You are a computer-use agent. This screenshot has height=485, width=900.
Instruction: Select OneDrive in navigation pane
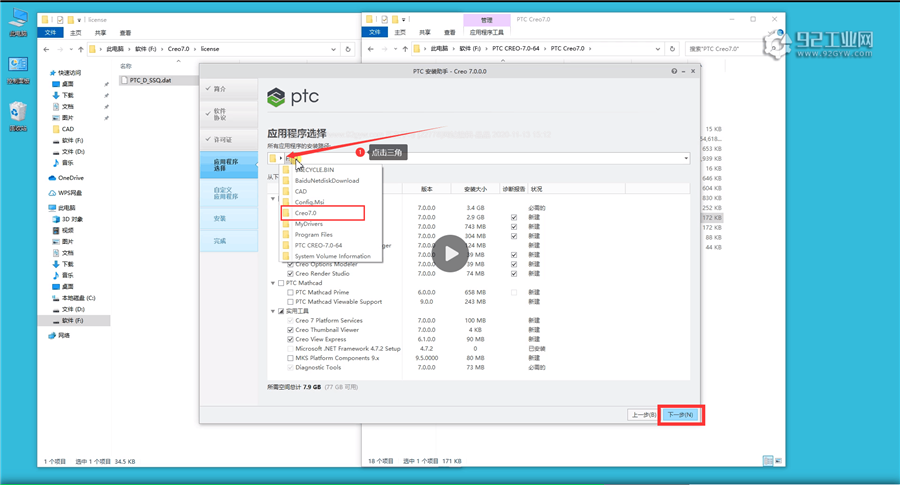[x=71, y=178]
